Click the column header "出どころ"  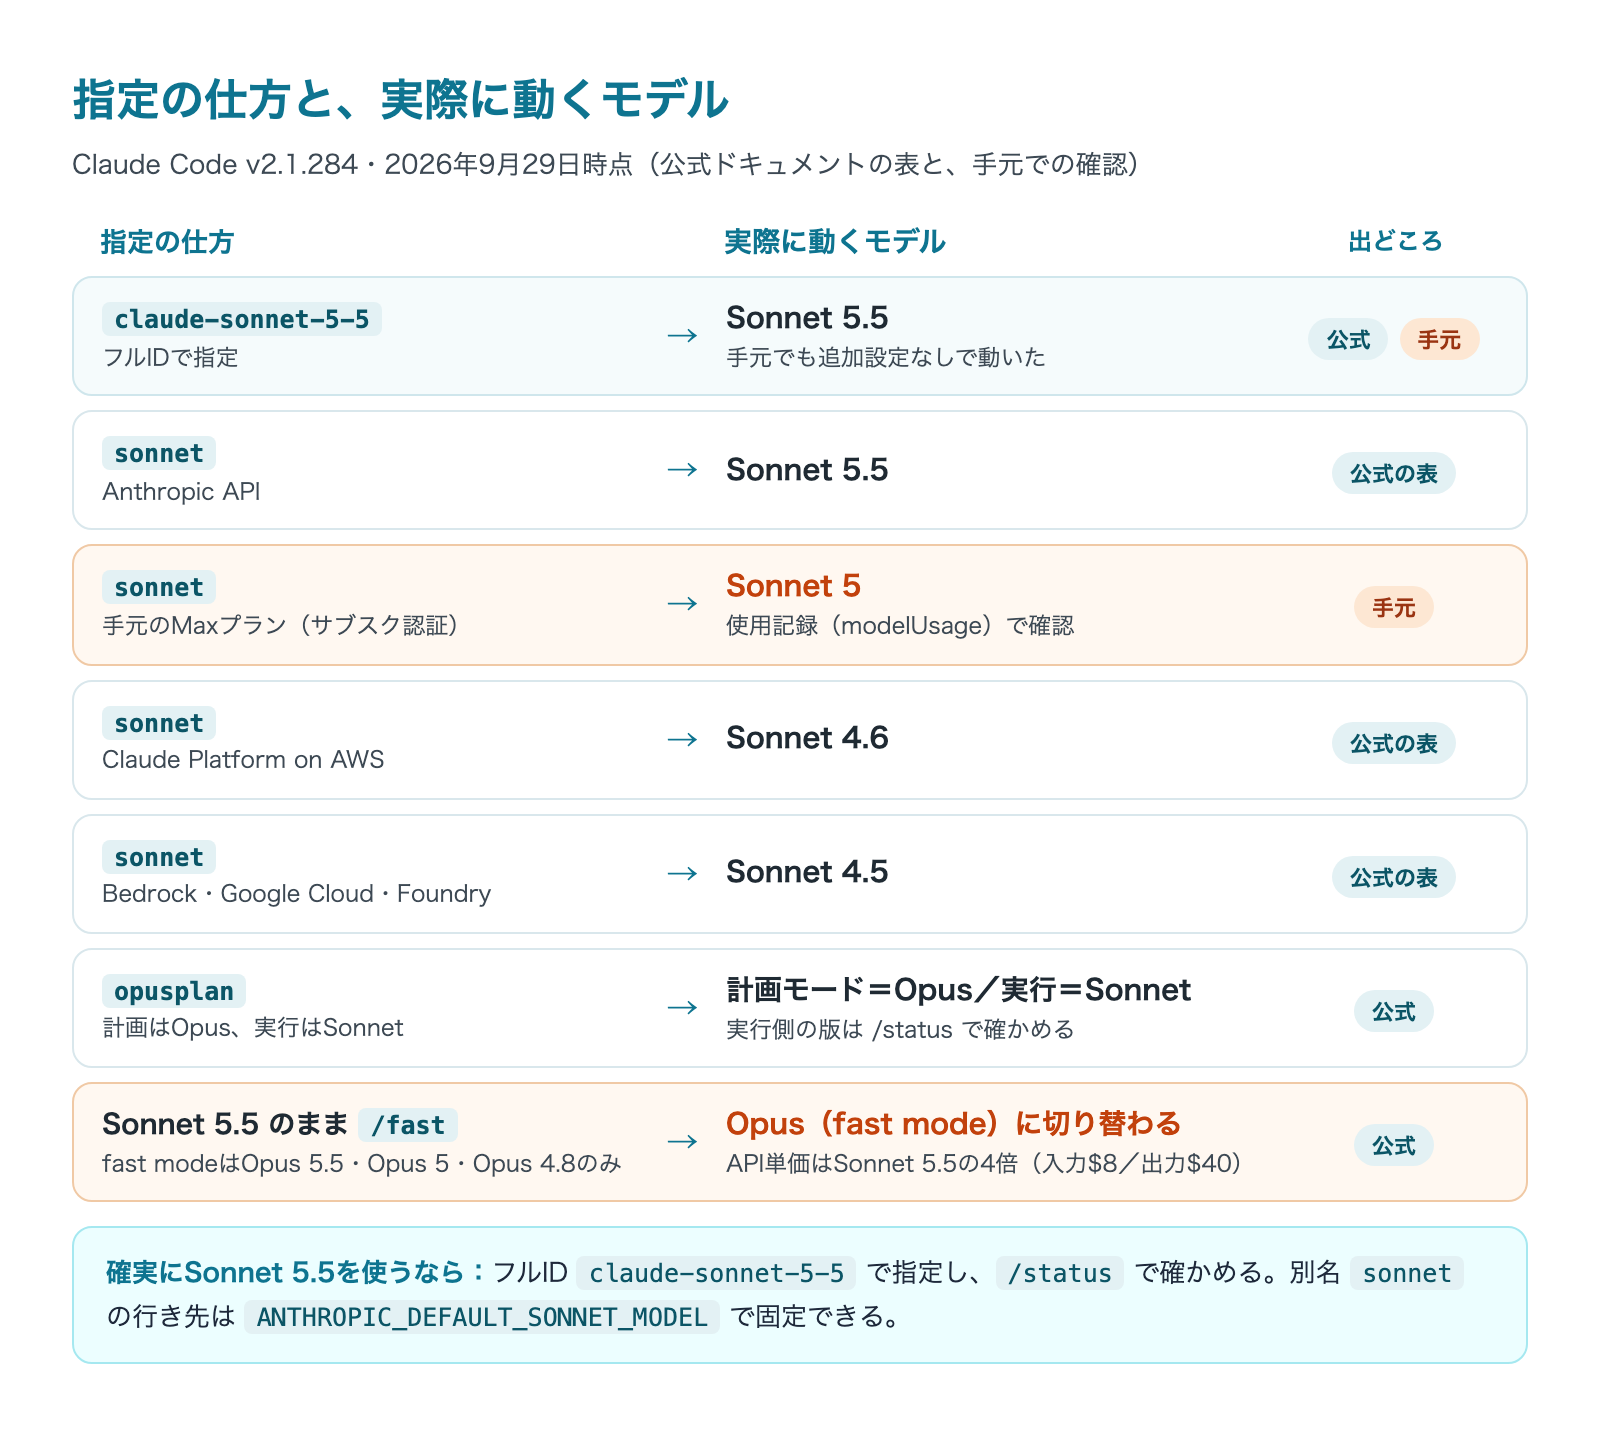tap(1395, 242)
